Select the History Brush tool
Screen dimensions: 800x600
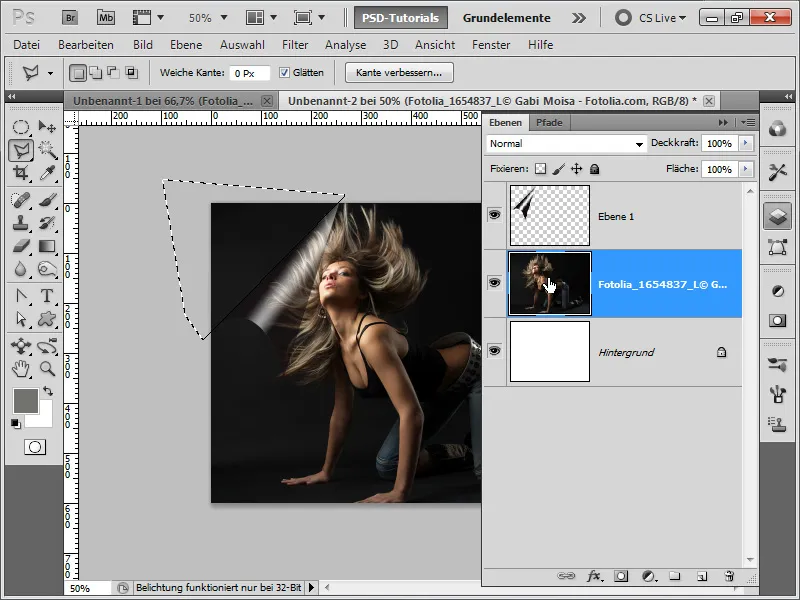[47, 223]
